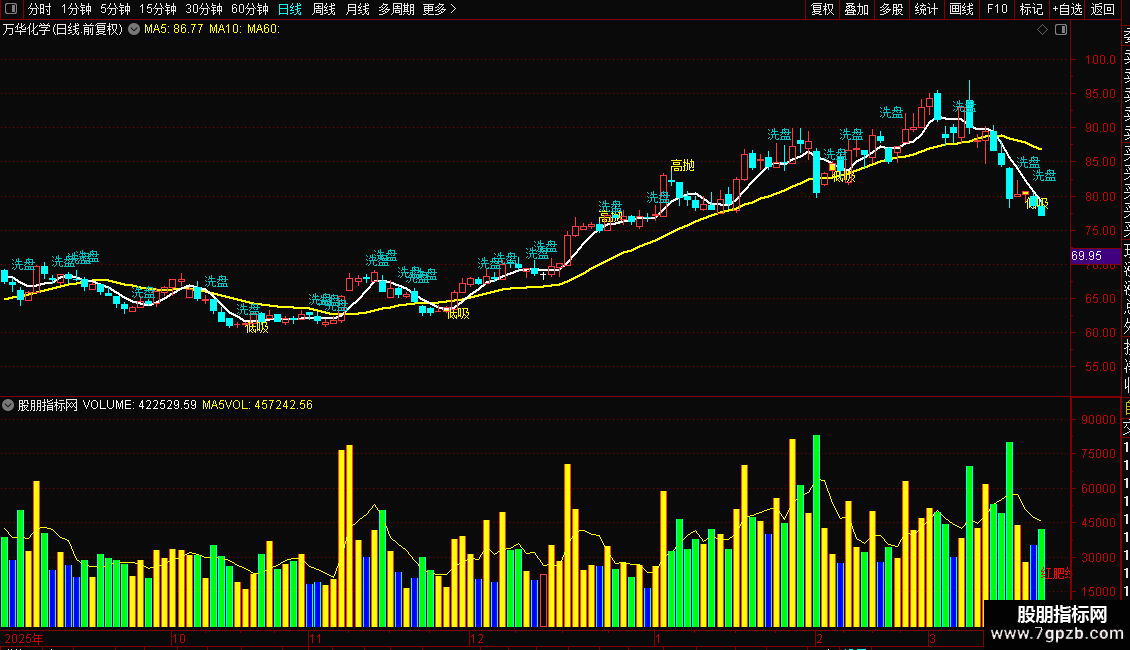Switch to 月线 monthly chart

[x=357, y=9]
